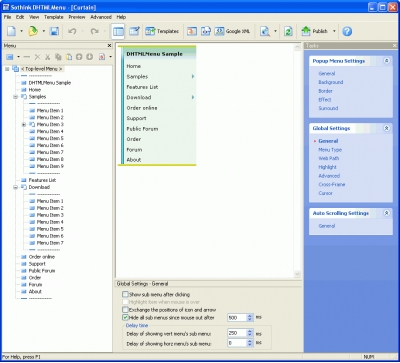400x363 pixels.
Task: Uncheck Hide all sub menus since mouse out
Action: pyautogui.click(x=125, y=317)
